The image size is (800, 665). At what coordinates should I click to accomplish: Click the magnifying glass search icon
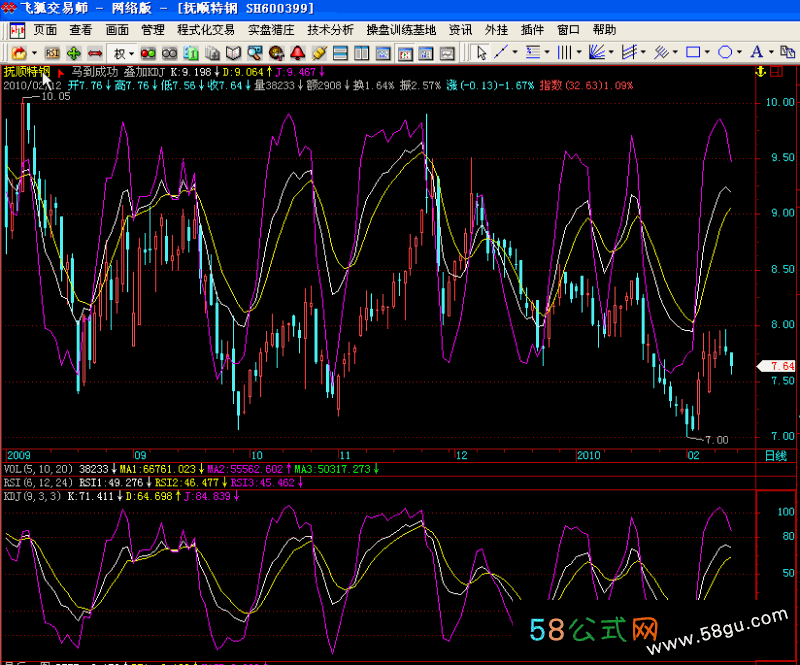[255, 53]
